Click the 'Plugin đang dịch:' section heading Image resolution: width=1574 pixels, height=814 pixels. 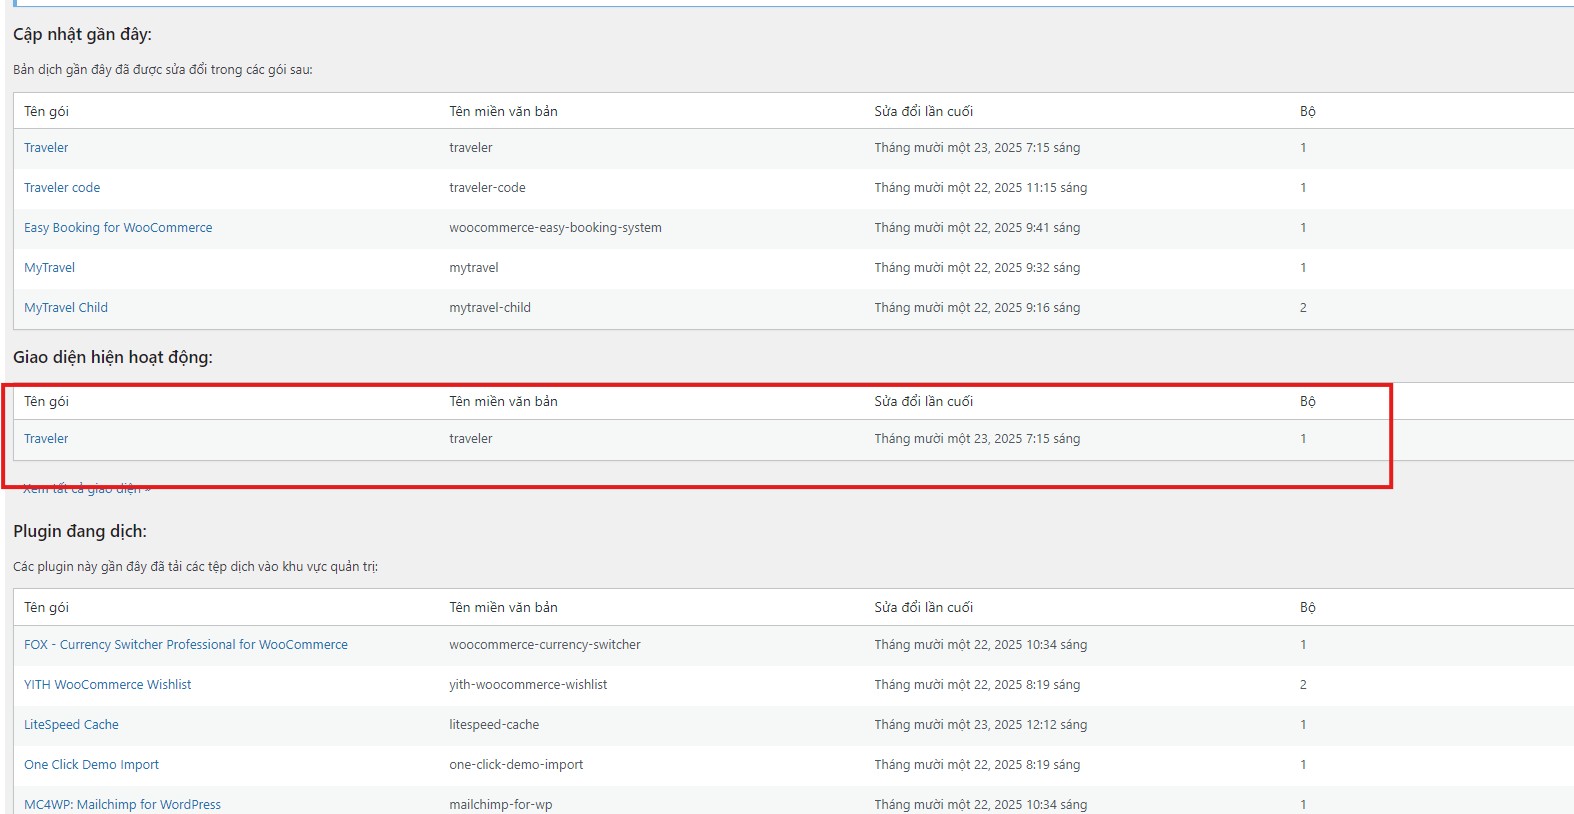(x=80, y=532)
